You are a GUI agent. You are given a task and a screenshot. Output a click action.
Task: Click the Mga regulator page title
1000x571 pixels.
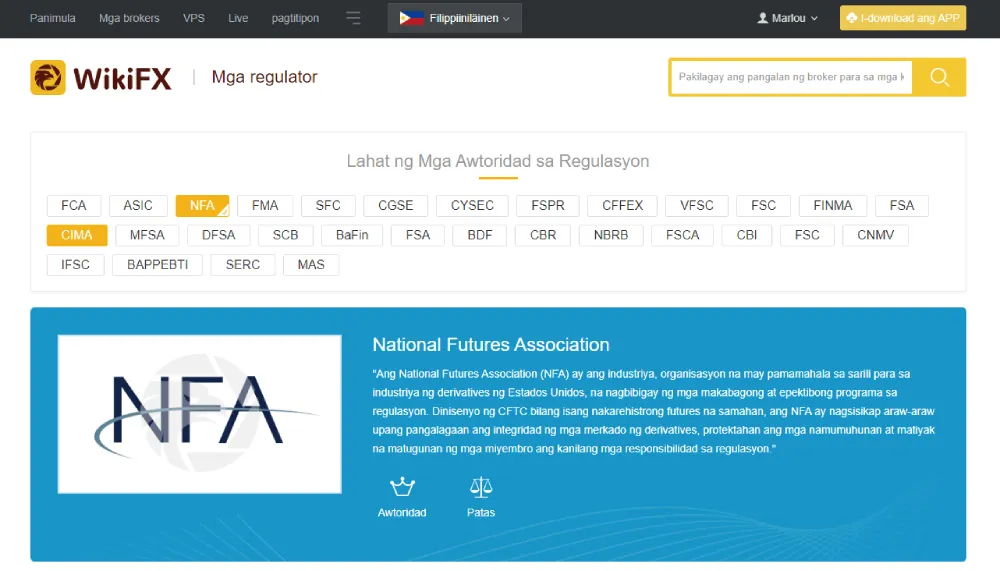264,77
